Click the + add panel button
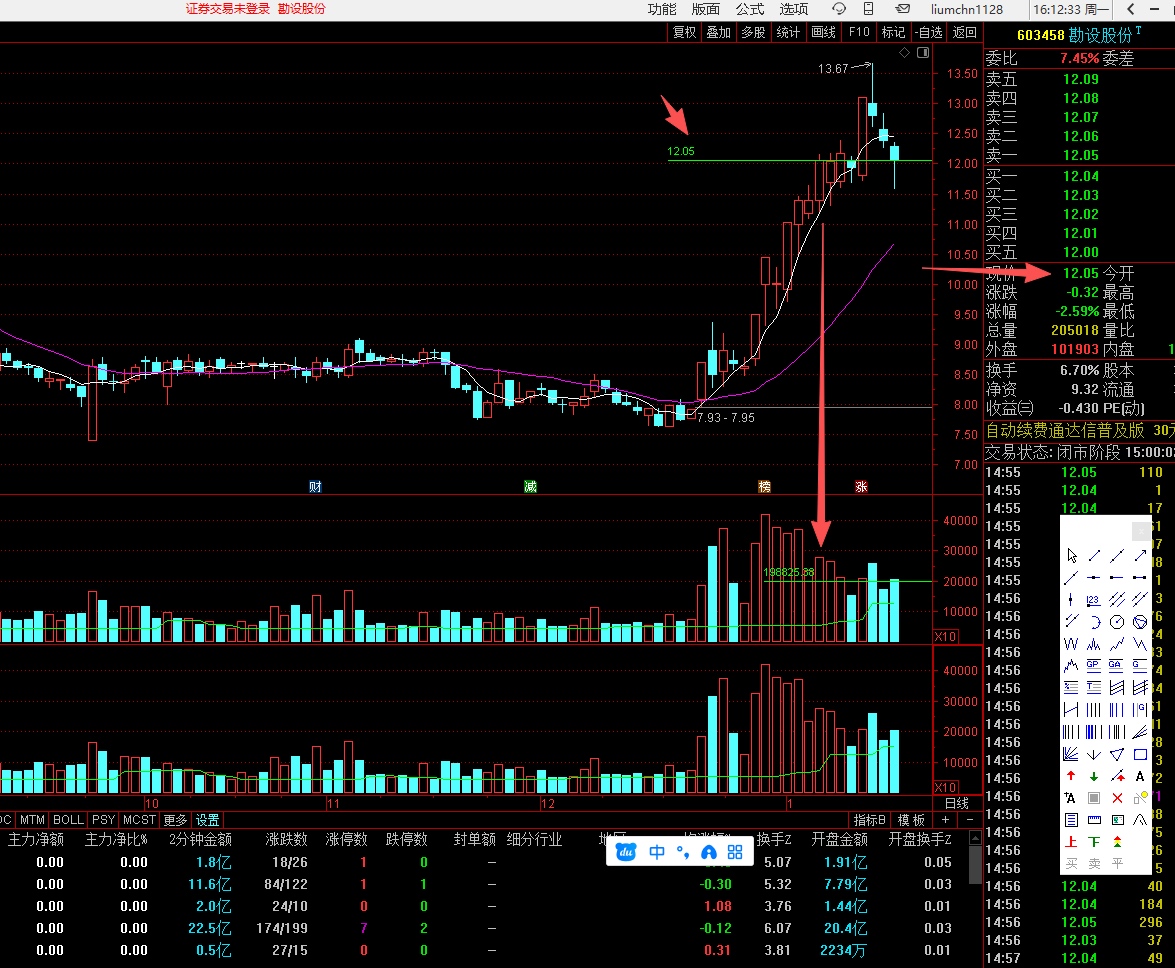The image size is (1175, 968). click(x=945, y=820)
